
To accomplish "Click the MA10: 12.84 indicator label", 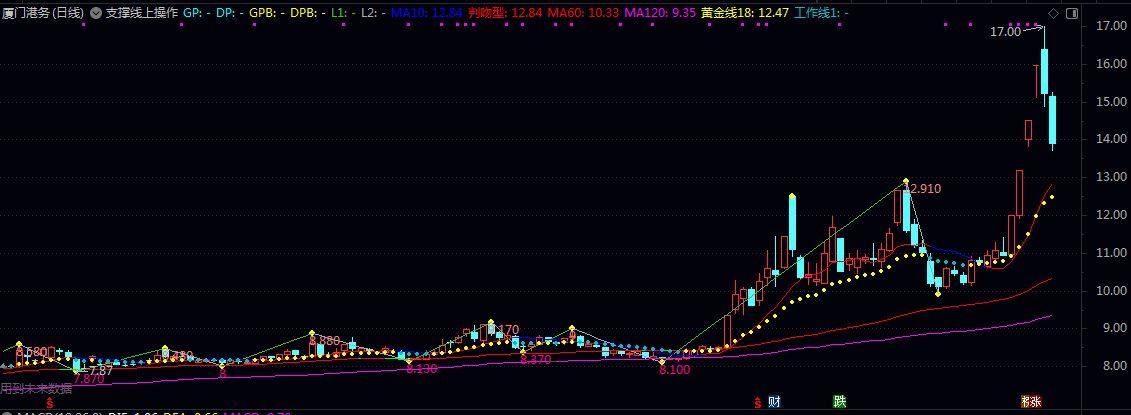I will 428,13.
